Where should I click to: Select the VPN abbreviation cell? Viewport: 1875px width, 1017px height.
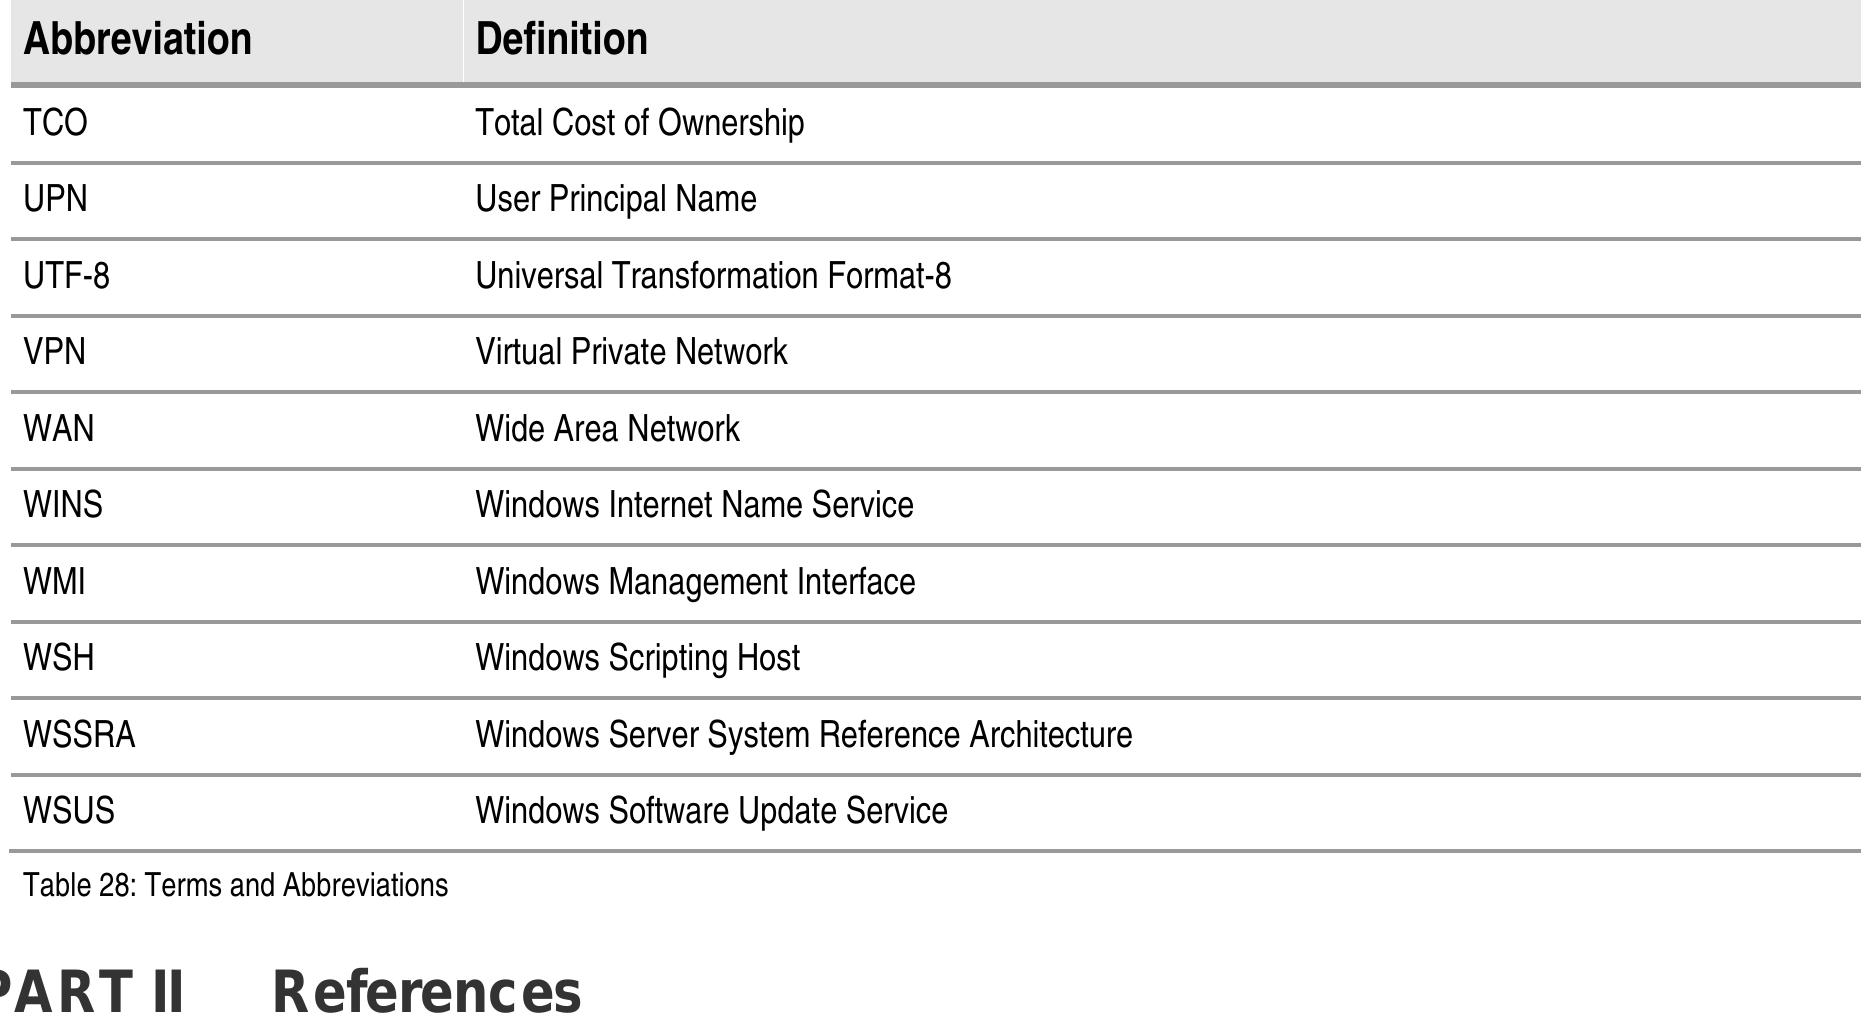(55, 352)
